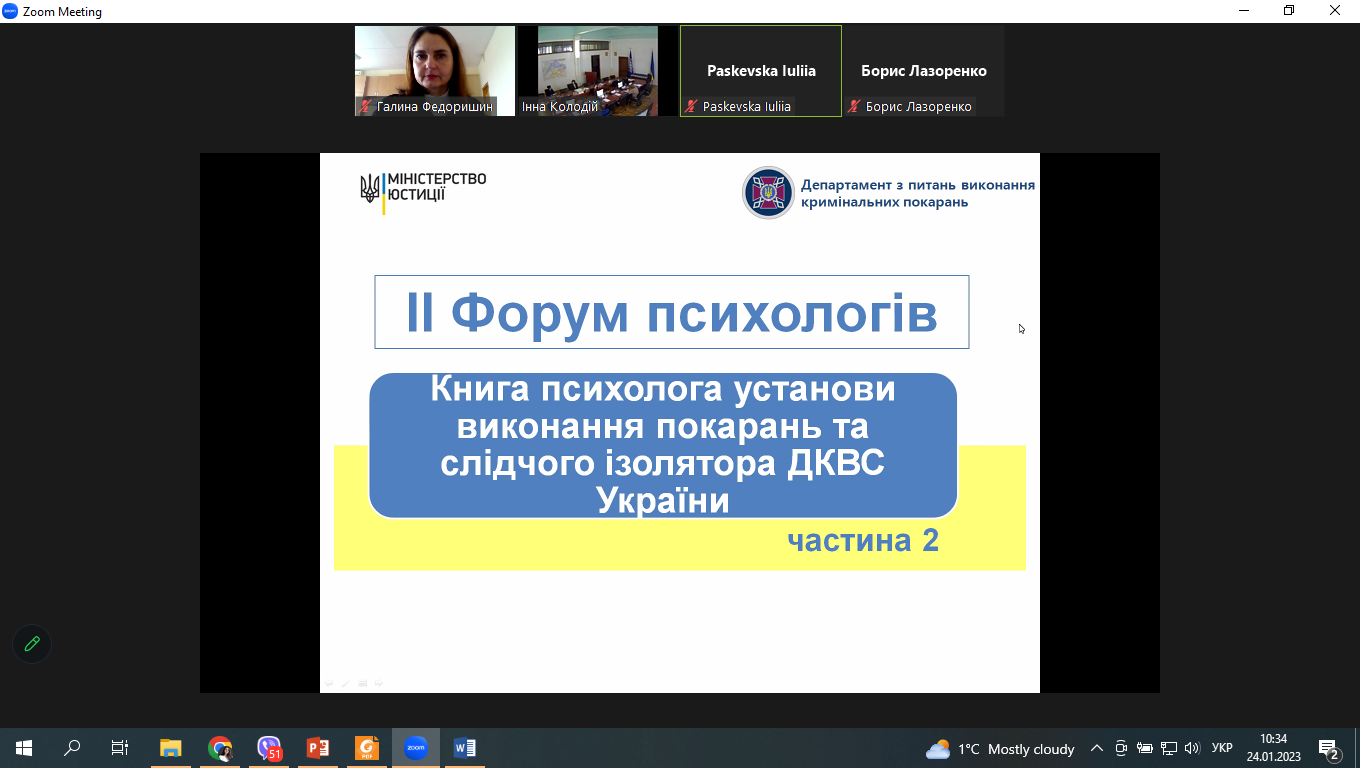This screenshot has width=1360, height=768.
Task: Open the Windows Start menu
Action: (23, 748)
